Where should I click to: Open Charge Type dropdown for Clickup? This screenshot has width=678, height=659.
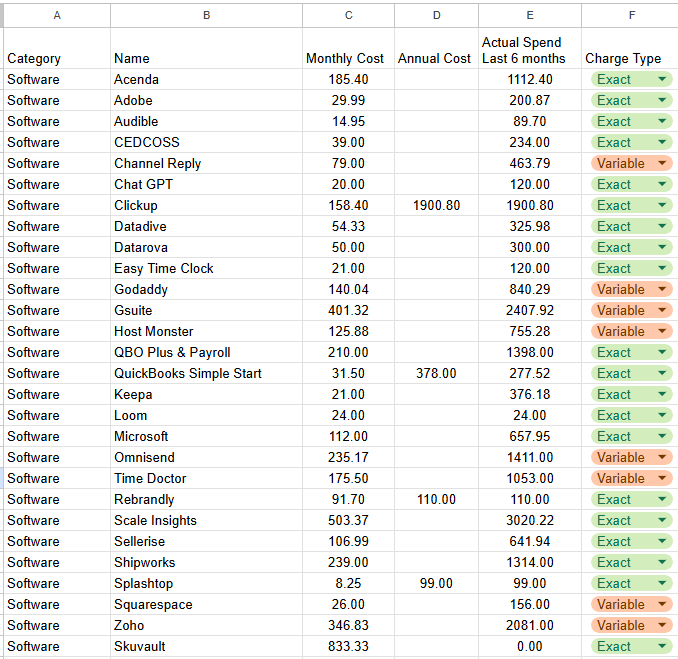pyautogui.click(x=631, y=205)
